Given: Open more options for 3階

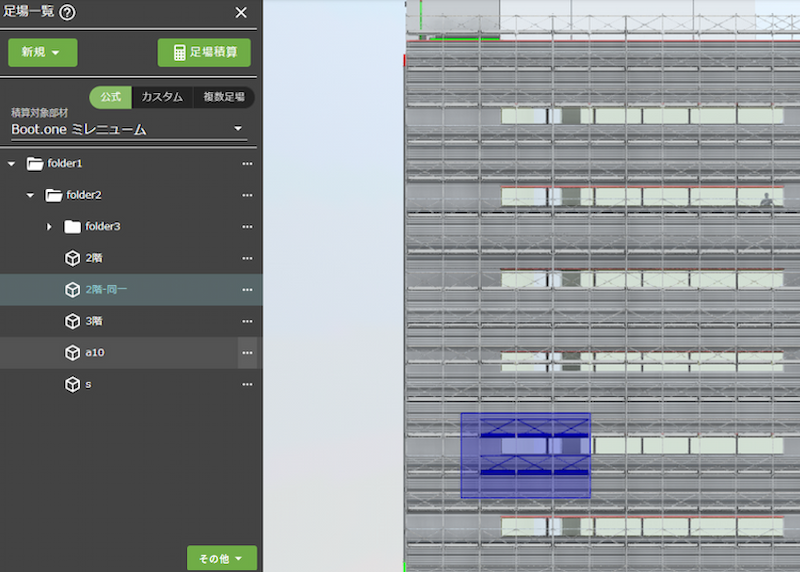Looking at the screenshot, I should (x=247, y=321).
